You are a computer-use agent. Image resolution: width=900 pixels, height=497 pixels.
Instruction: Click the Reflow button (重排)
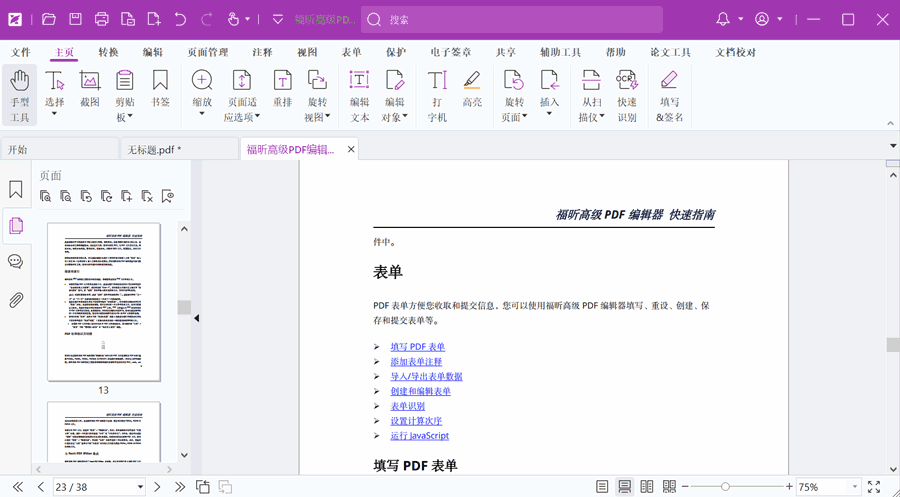282,89
